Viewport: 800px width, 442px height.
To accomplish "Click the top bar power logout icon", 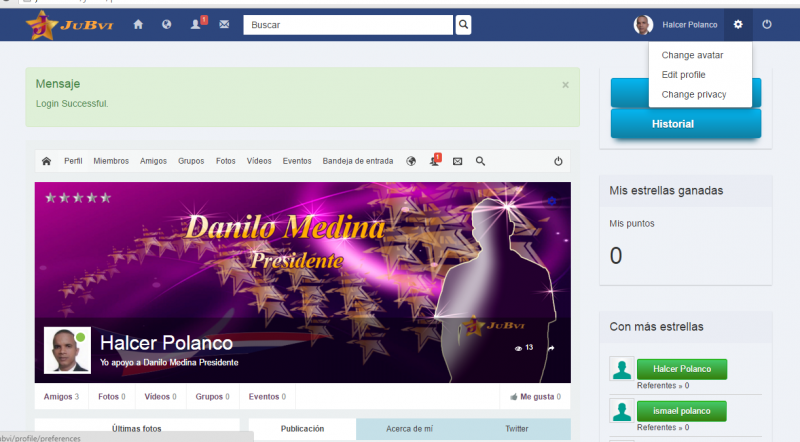I will click(x=767, y=24).
